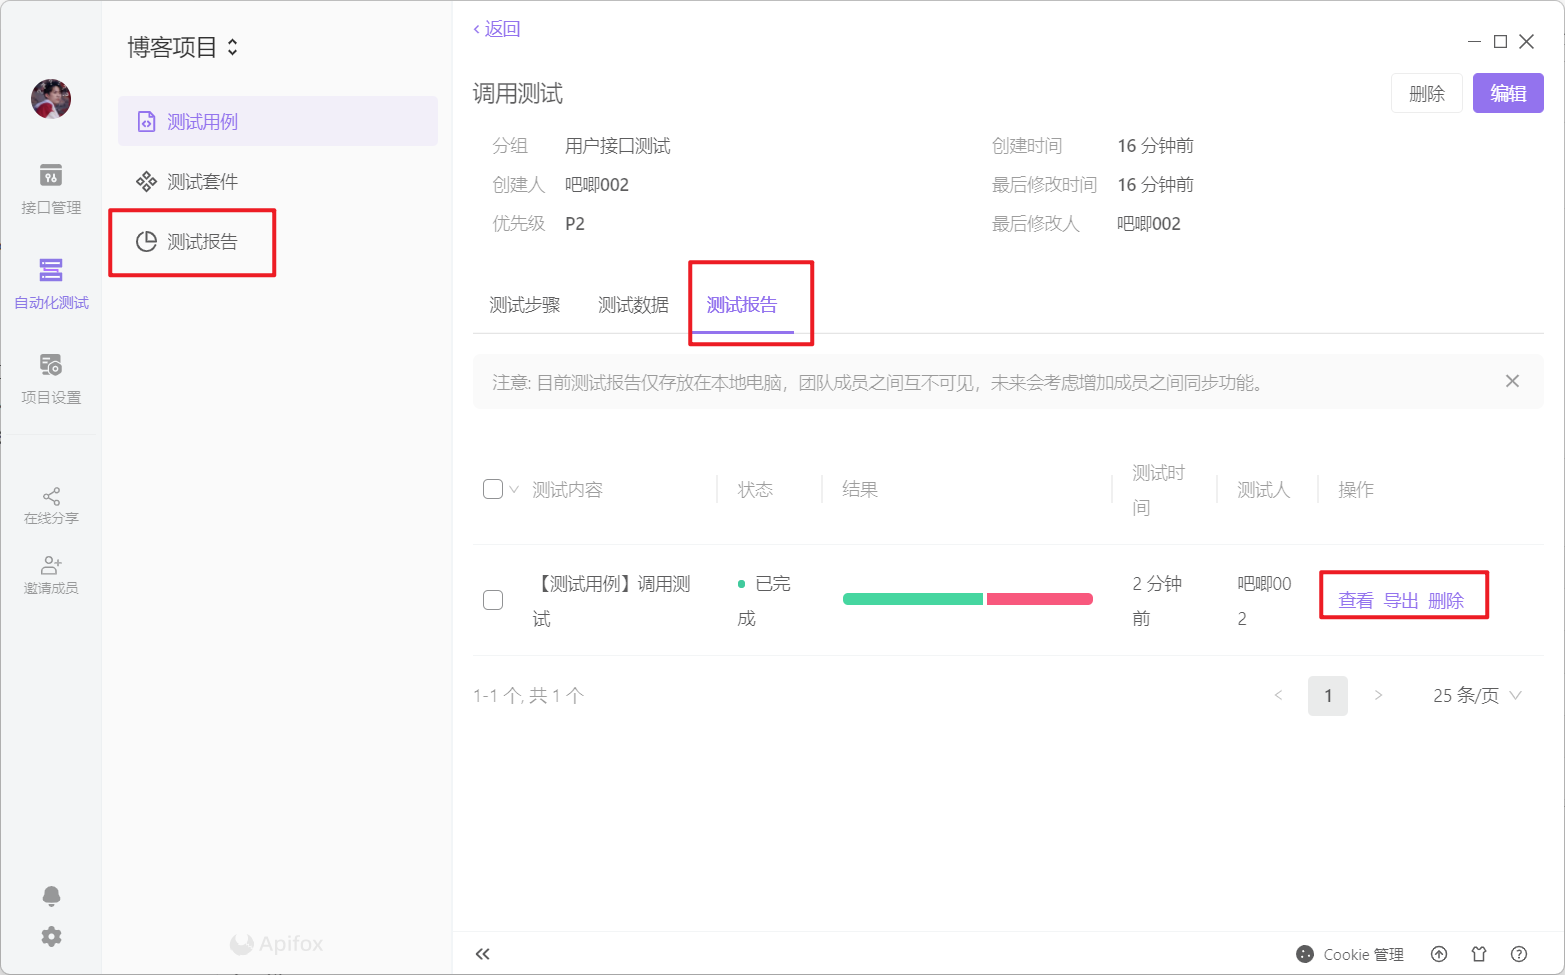
Task: Open the 25 条/页 page size dropdown
Action: coord(1476,696)
